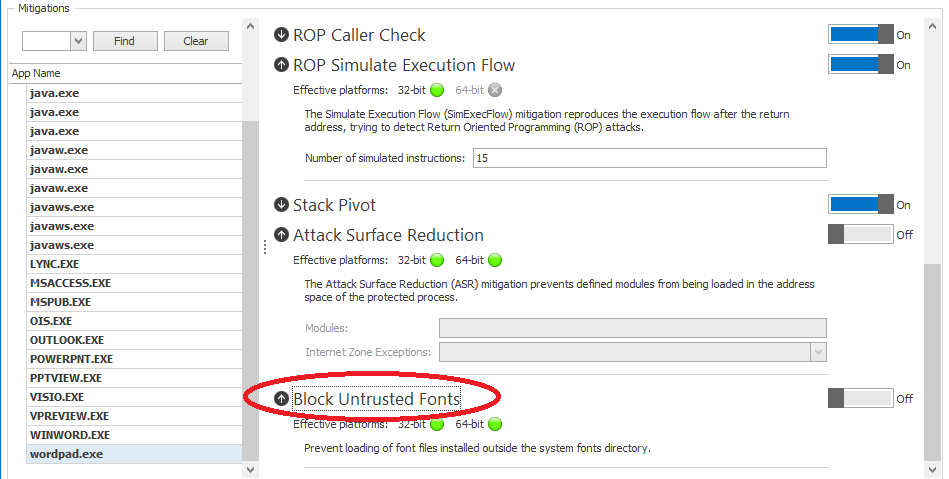Collapse ROP Simulate Execution Flow arrow icon
949x479 pixels.
pyautogui.click(x=281, y=65)
